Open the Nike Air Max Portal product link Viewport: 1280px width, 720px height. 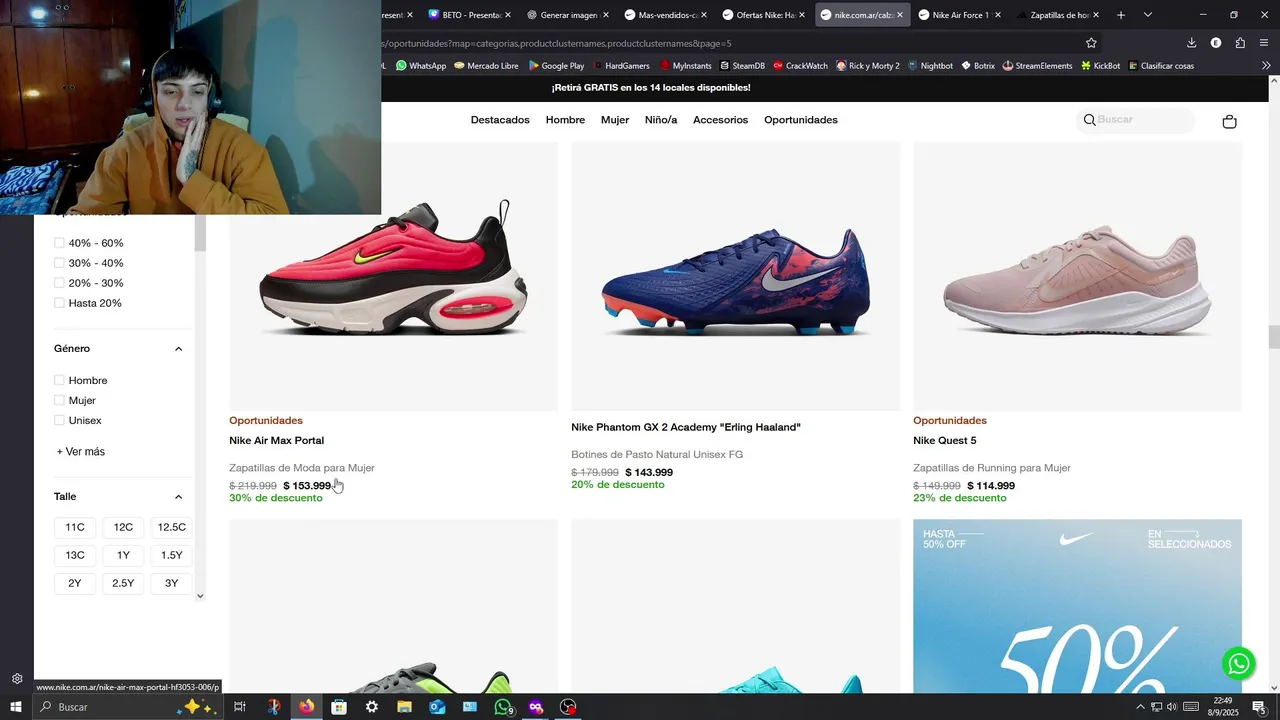coord(276,441)
